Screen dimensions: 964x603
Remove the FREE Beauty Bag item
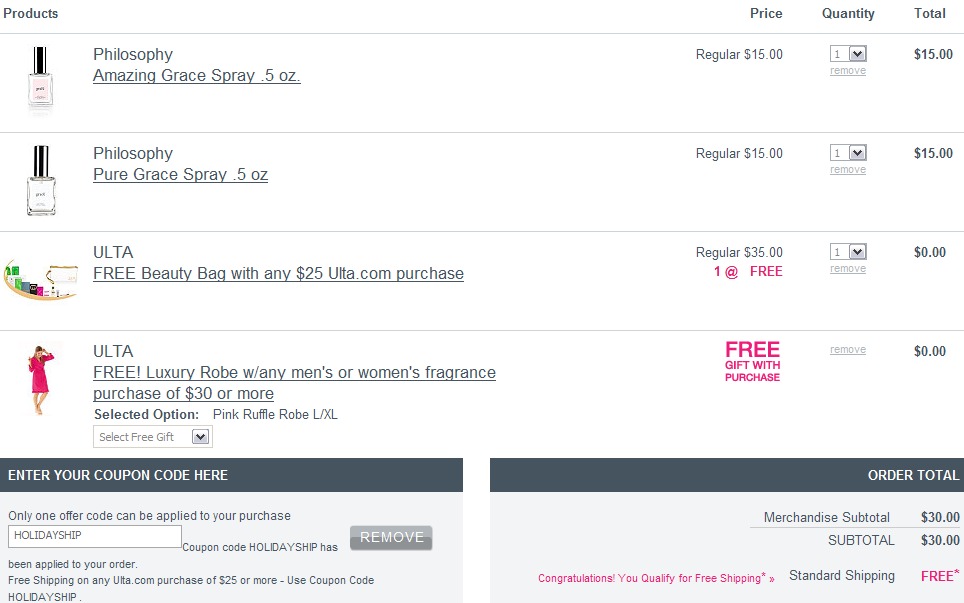coord(848,269)
